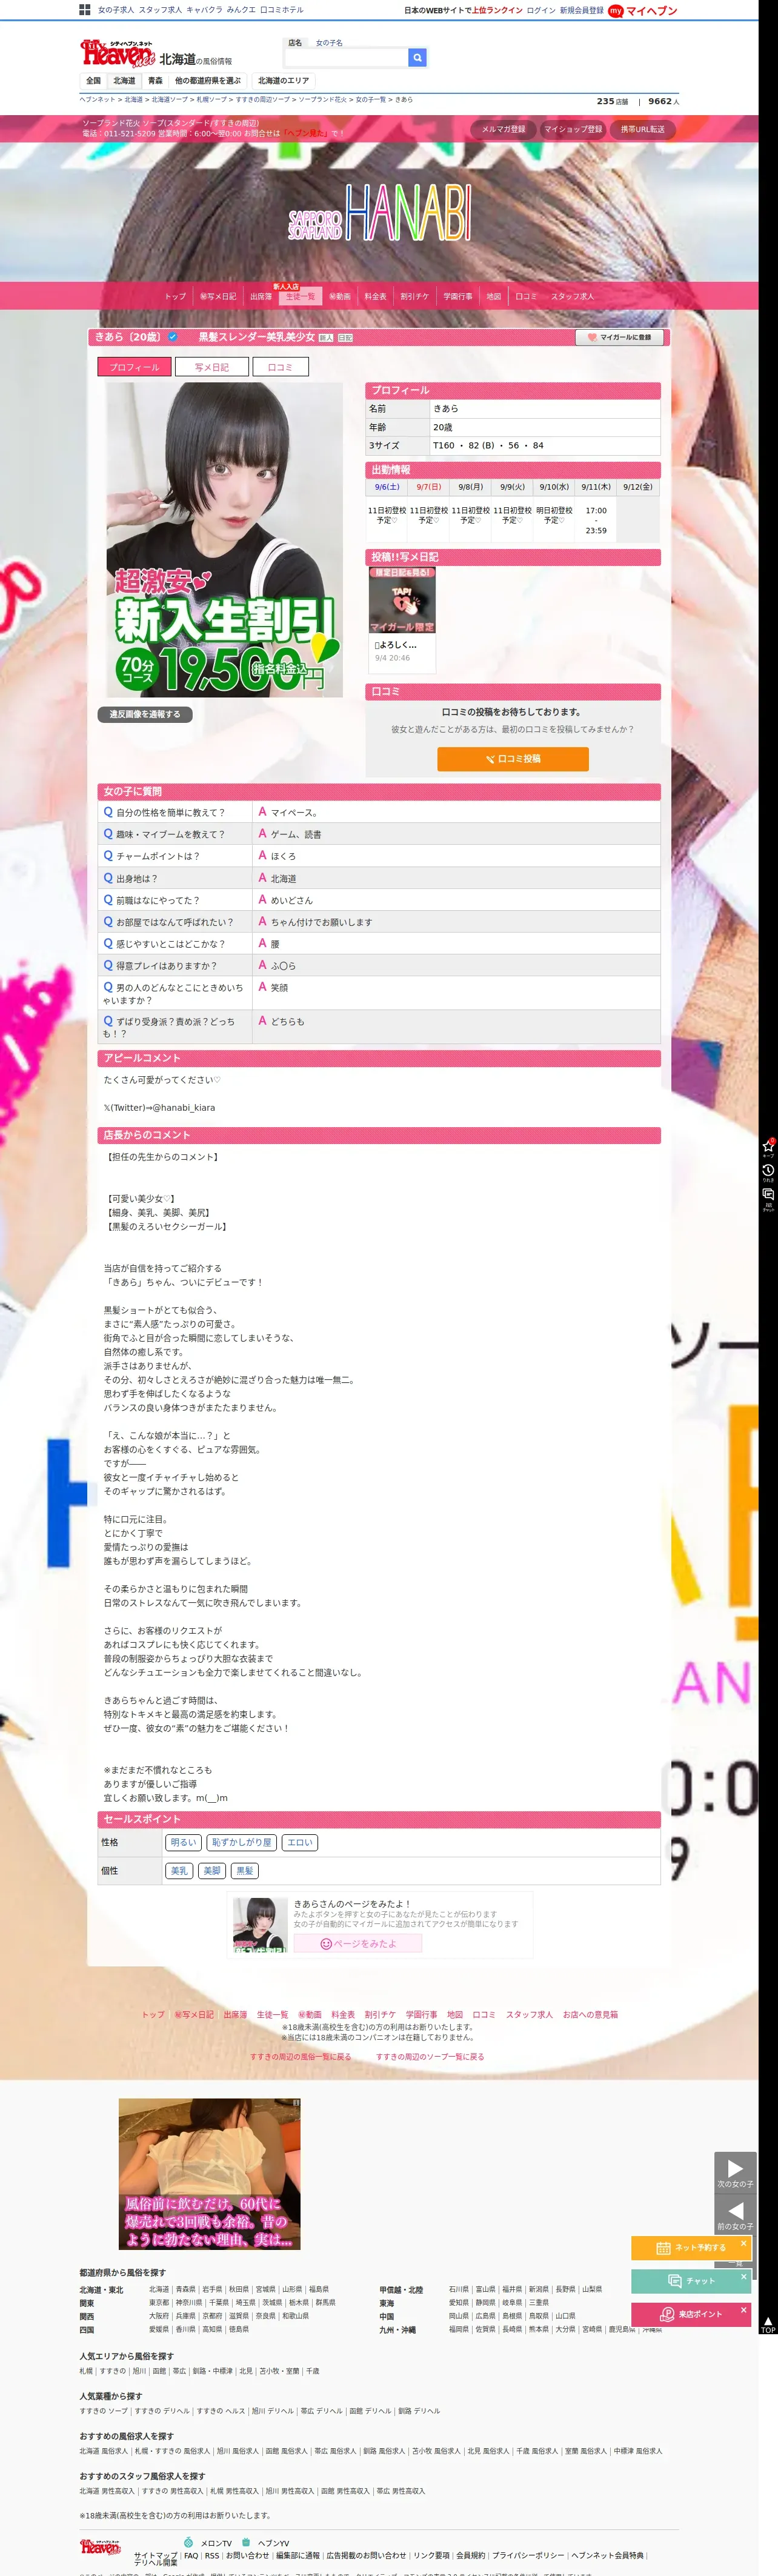Expand 他の都道府県を選ぶ selector
Image resolution: width=778 pixels, height=2576 pixels.
pos(208,81)
